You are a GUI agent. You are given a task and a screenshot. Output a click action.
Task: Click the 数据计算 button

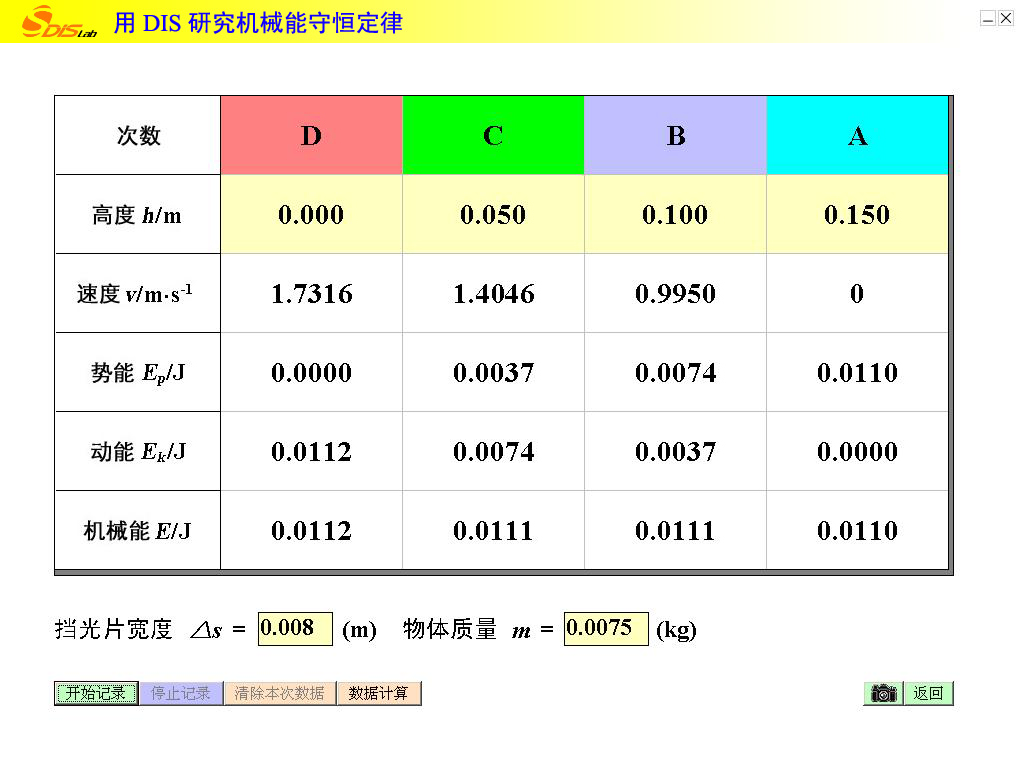pyautogui.click(x=378, y=693)
